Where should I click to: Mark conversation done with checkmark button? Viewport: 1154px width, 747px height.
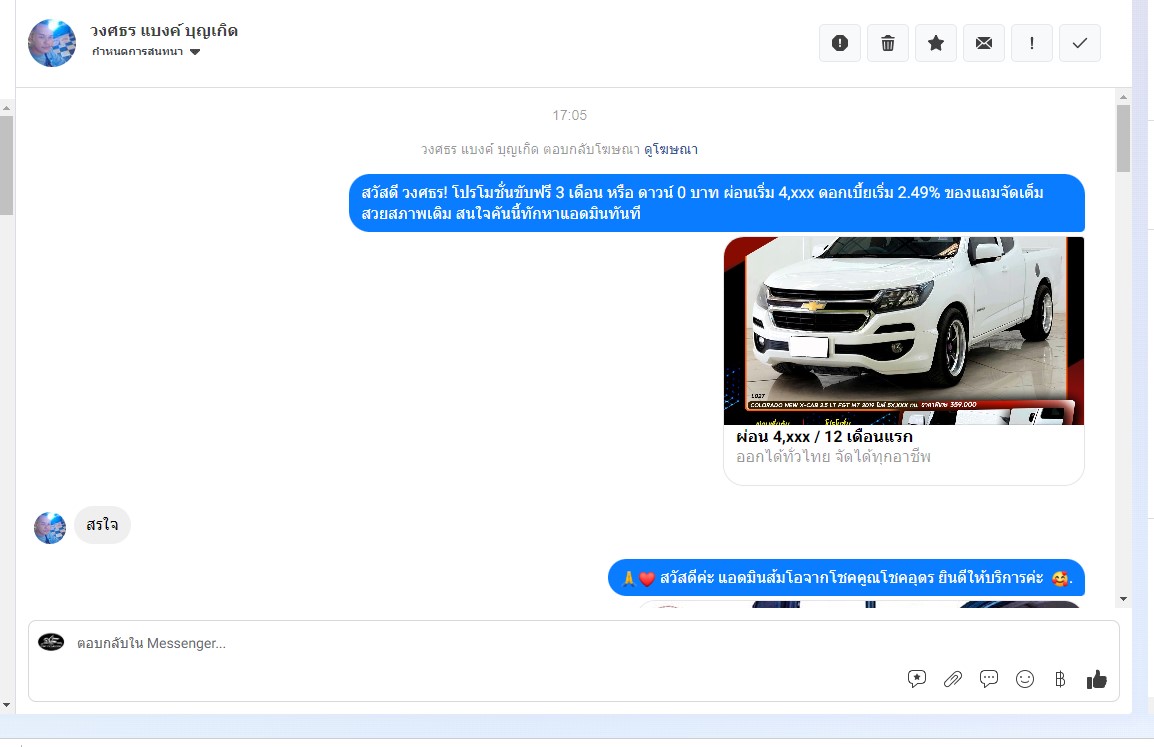1080,43
